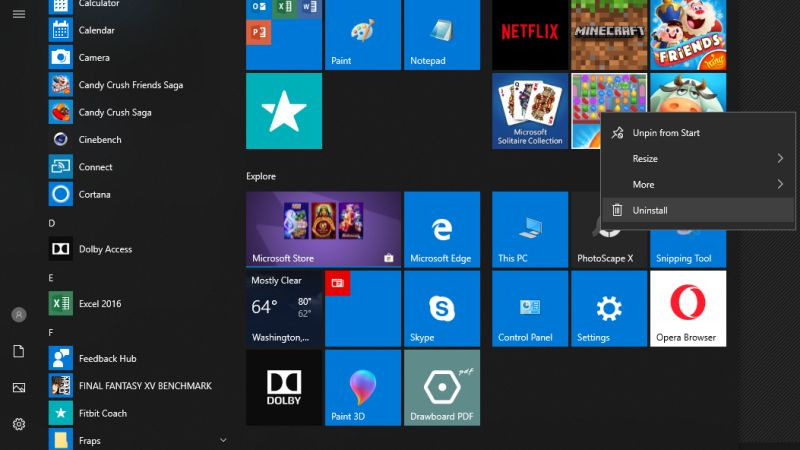This screenshot has height=450, width=800.
Task: Click the letter E section header
Action: click(51, 278)
